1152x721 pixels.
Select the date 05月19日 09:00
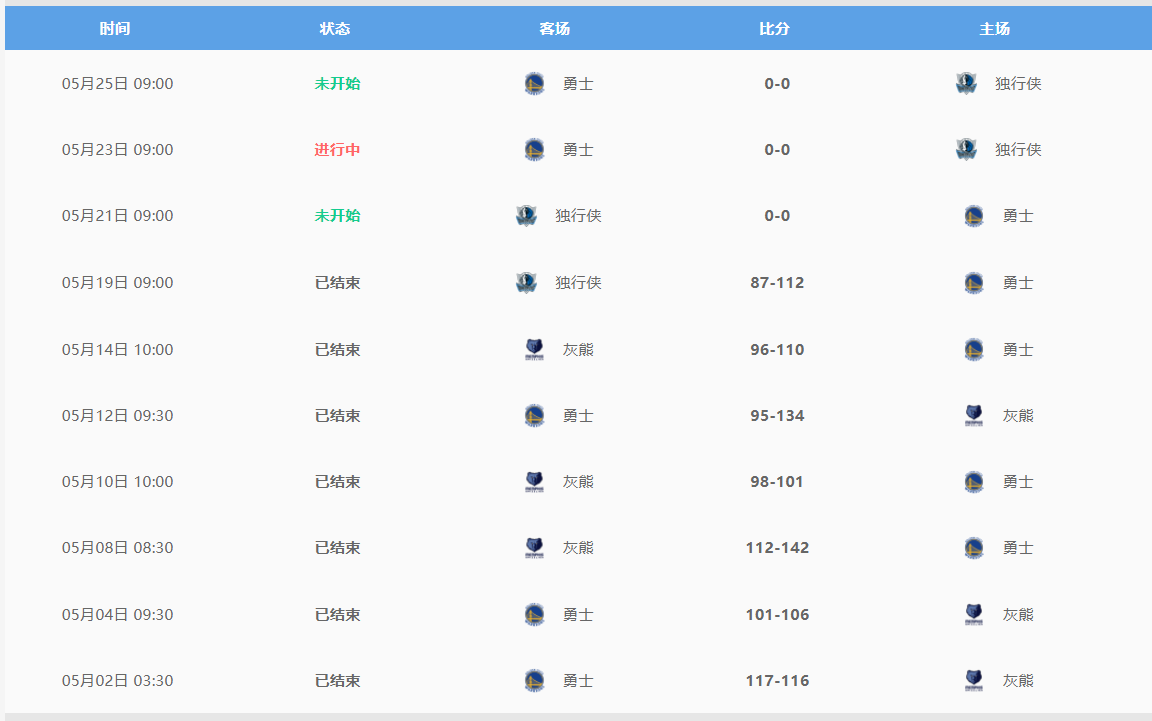point(118,283)
